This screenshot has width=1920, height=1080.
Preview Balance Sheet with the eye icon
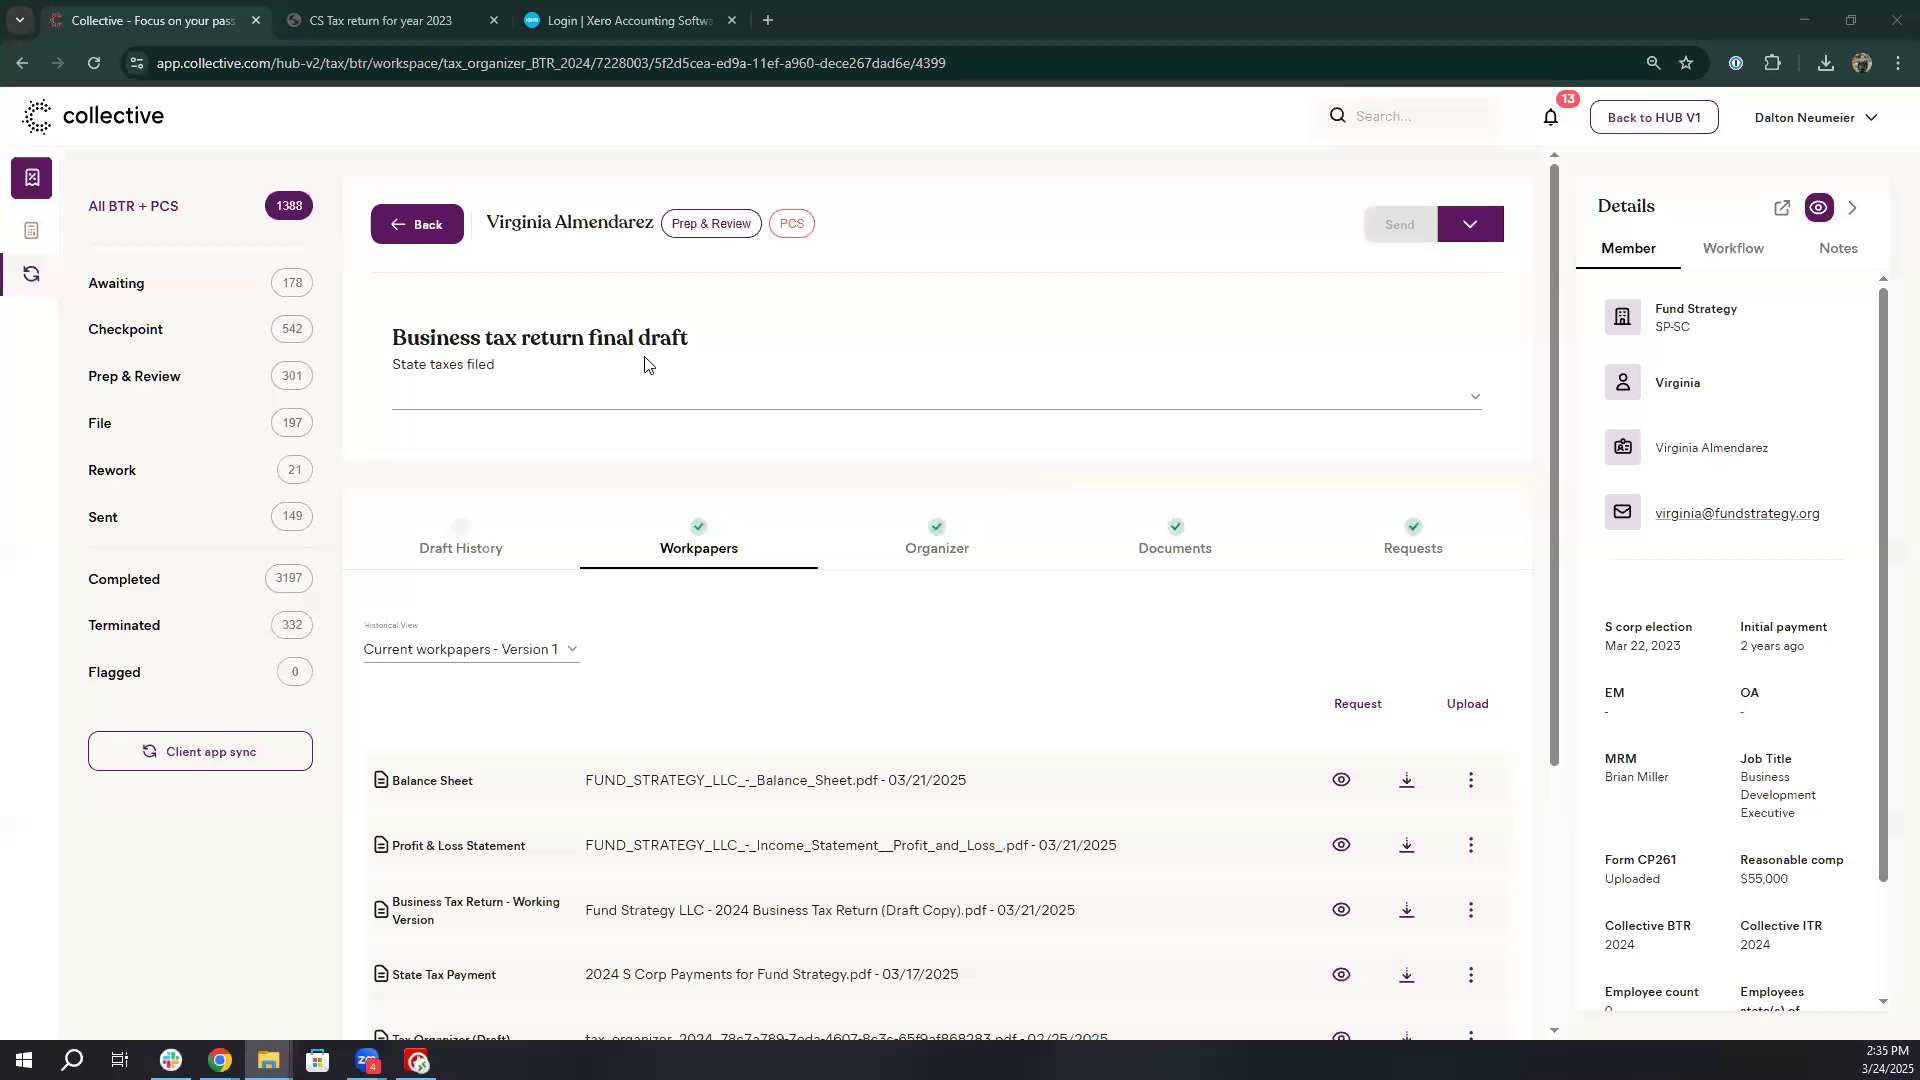tap(1341, 780)
